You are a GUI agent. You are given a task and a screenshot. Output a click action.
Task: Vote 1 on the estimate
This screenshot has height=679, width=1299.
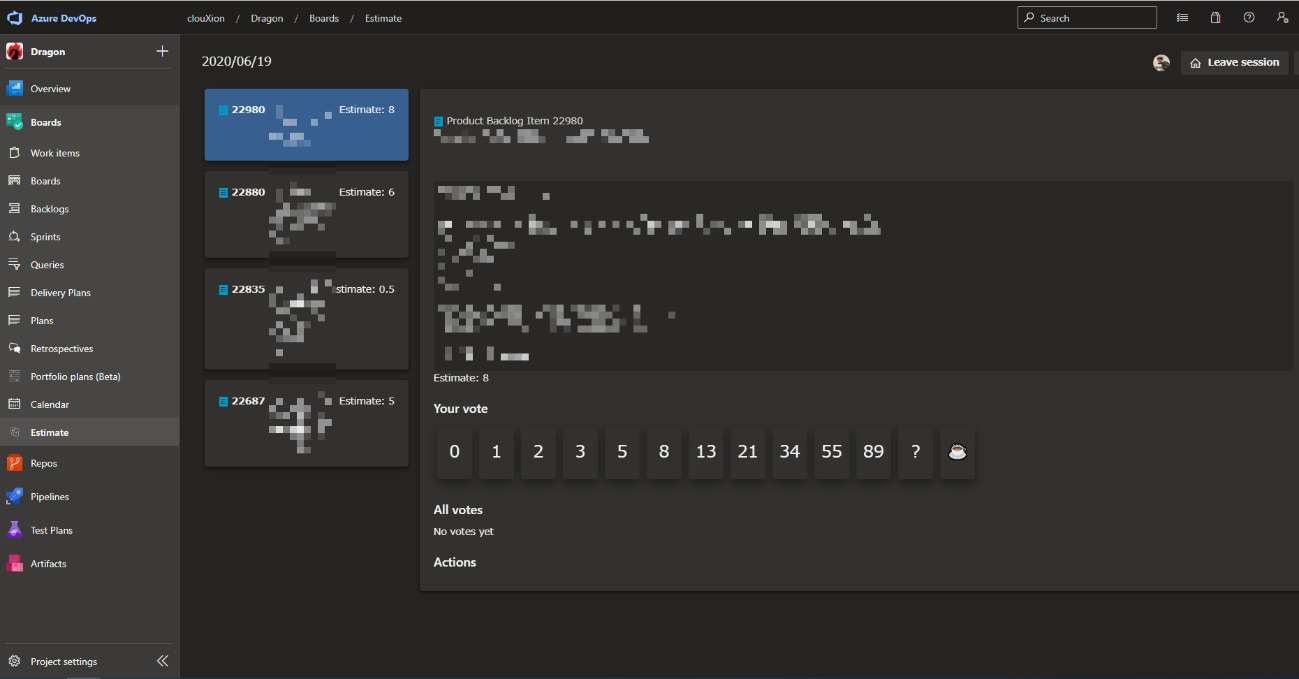[x=496, y=452]
